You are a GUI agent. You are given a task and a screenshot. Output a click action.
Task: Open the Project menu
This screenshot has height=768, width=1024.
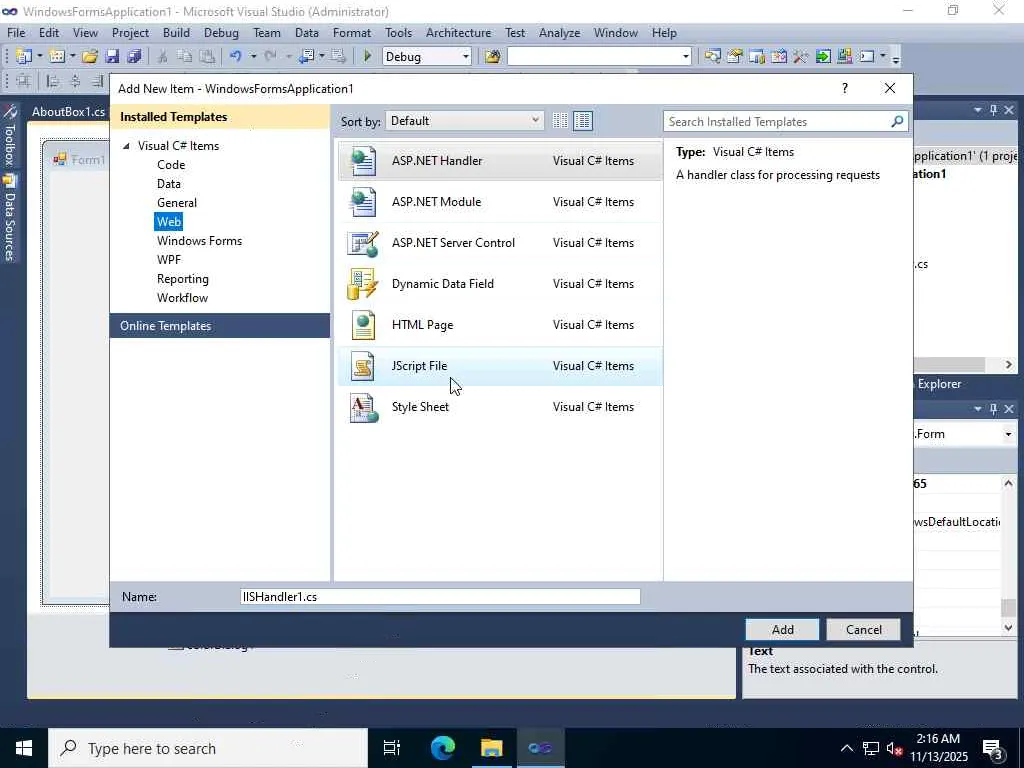(x=130, y=33)
